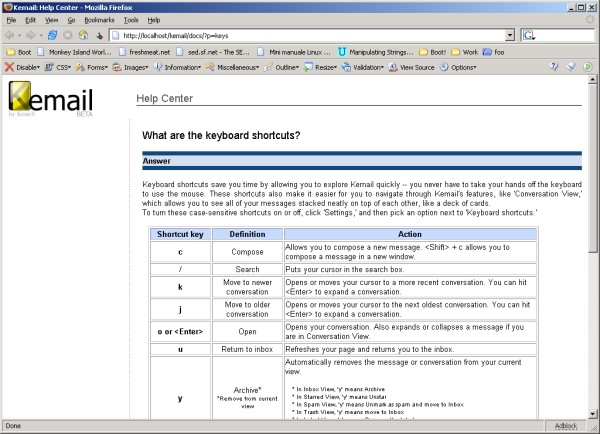600x434 pixels.
Task: Click the 'Shortcut key' column header
Action: pos(180,234)
